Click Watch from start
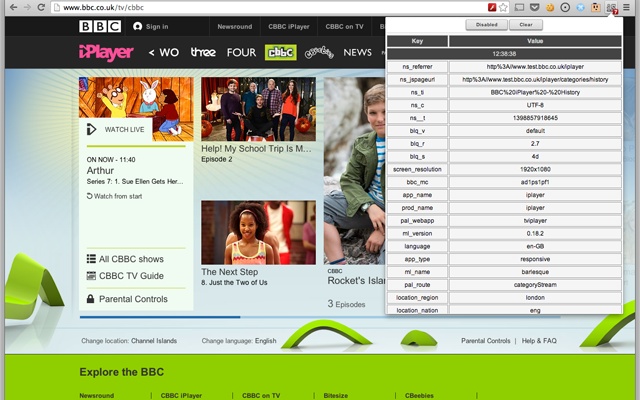The height and width of the screenshot is (400, 640). click(114, 196)
